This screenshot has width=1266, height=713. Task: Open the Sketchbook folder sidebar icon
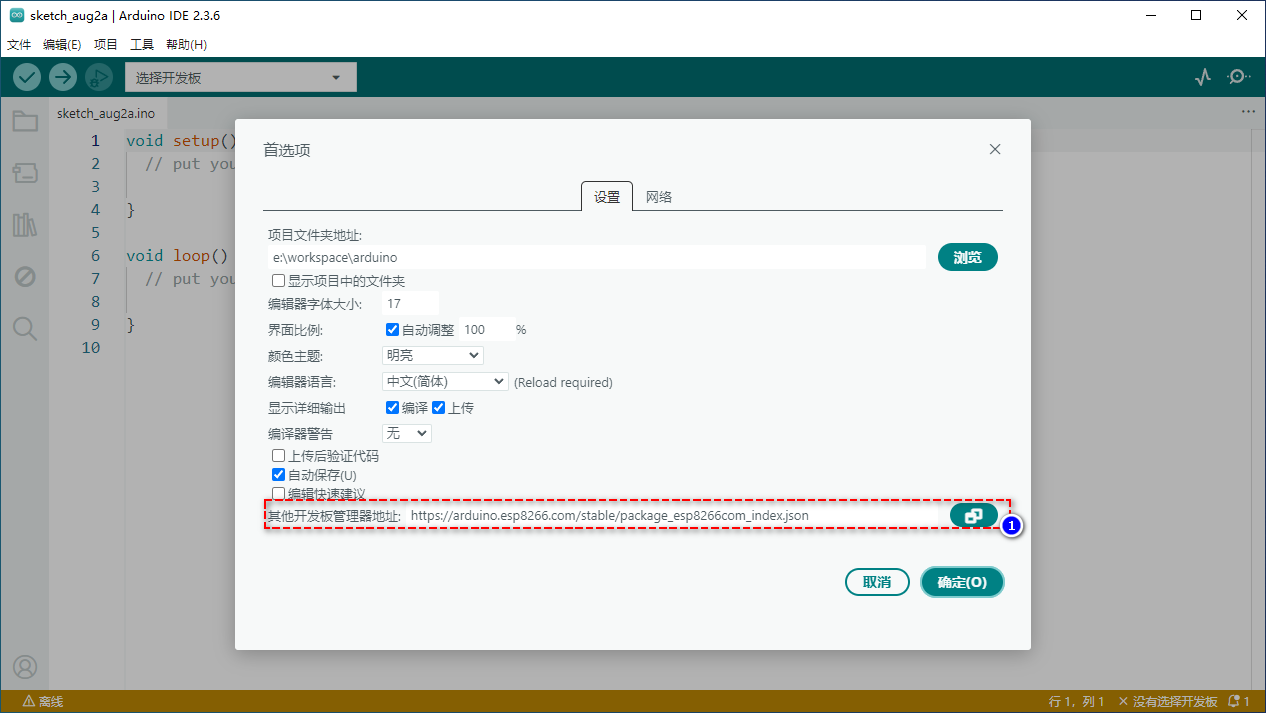[25, 122]
